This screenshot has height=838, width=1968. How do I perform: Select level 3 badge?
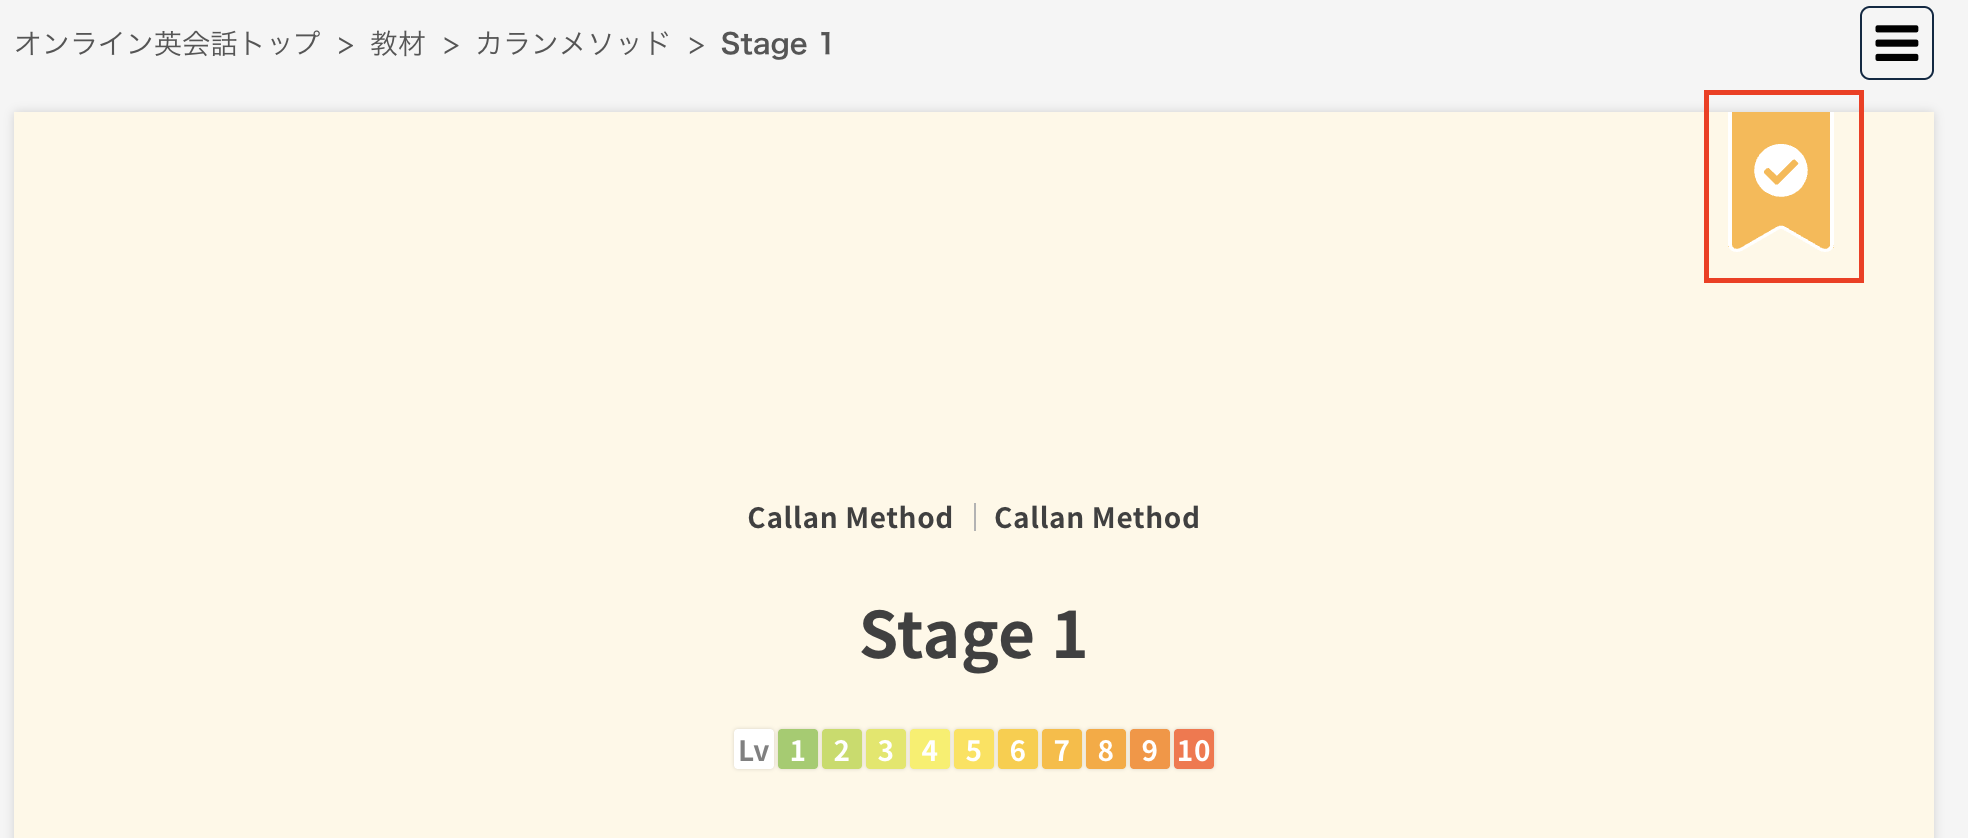coord(886,750)
